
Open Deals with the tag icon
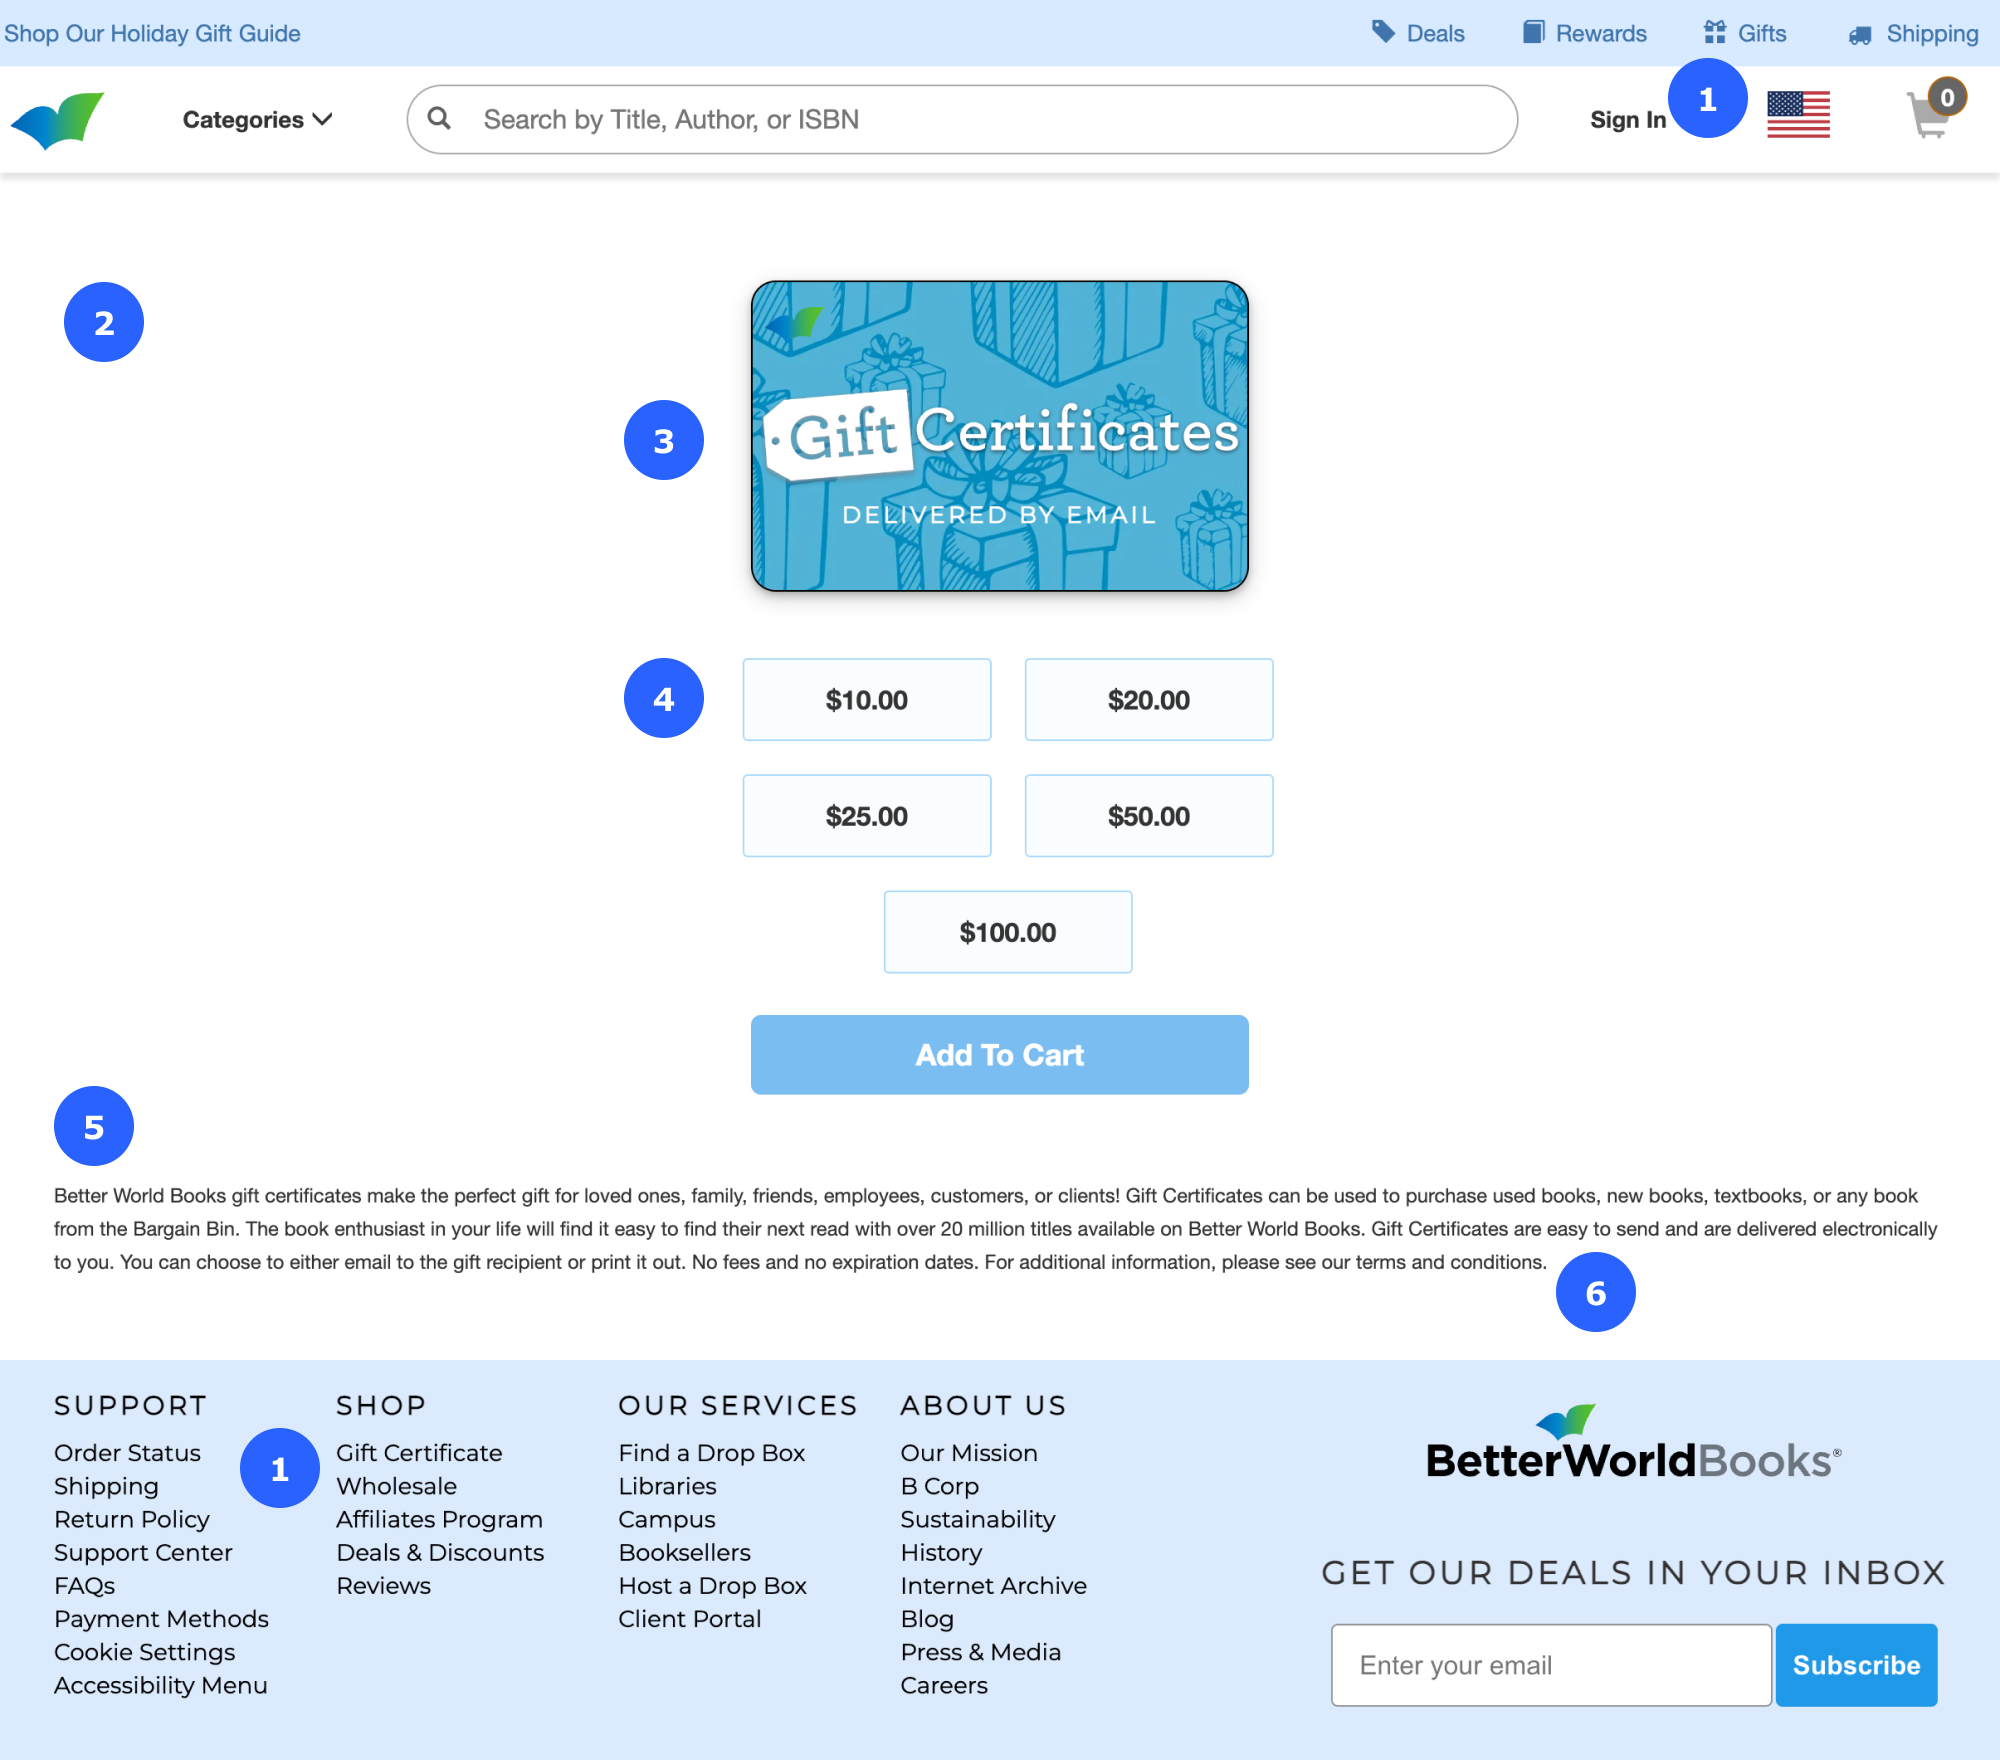[x=1418, y=33]
